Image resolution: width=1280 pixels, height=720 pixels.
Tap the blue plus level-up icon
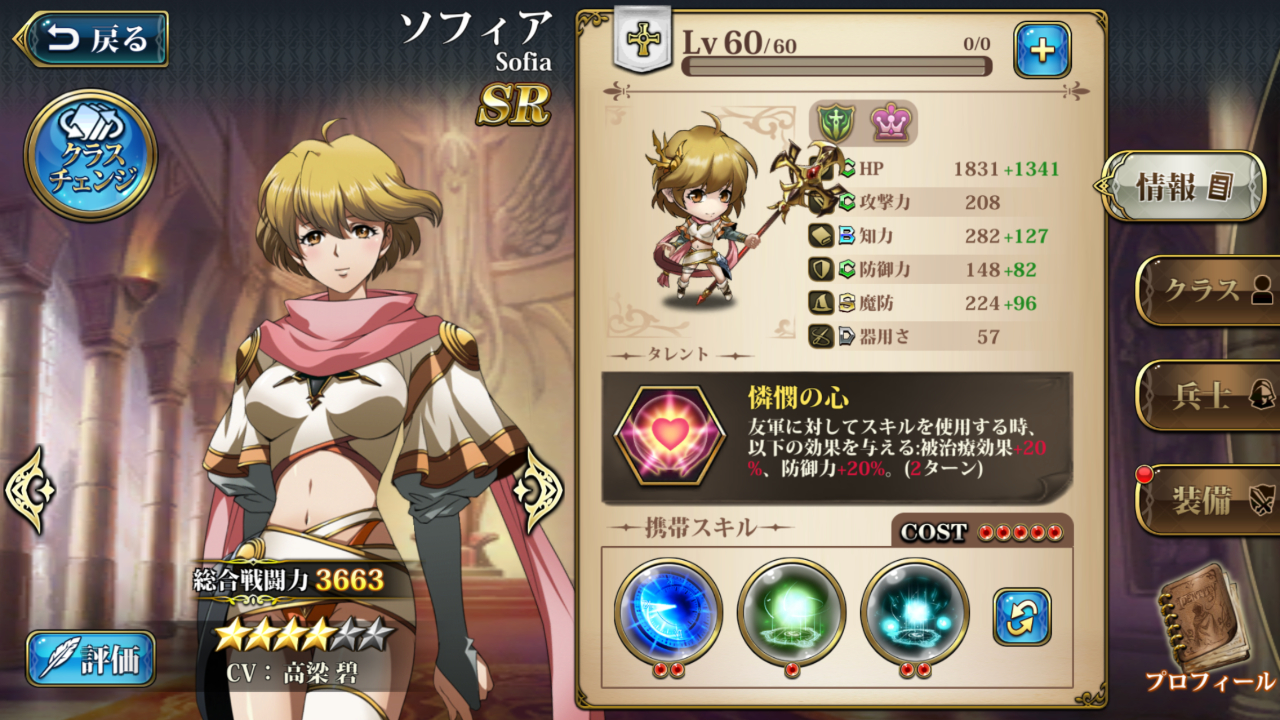(x=1042, y=50)
